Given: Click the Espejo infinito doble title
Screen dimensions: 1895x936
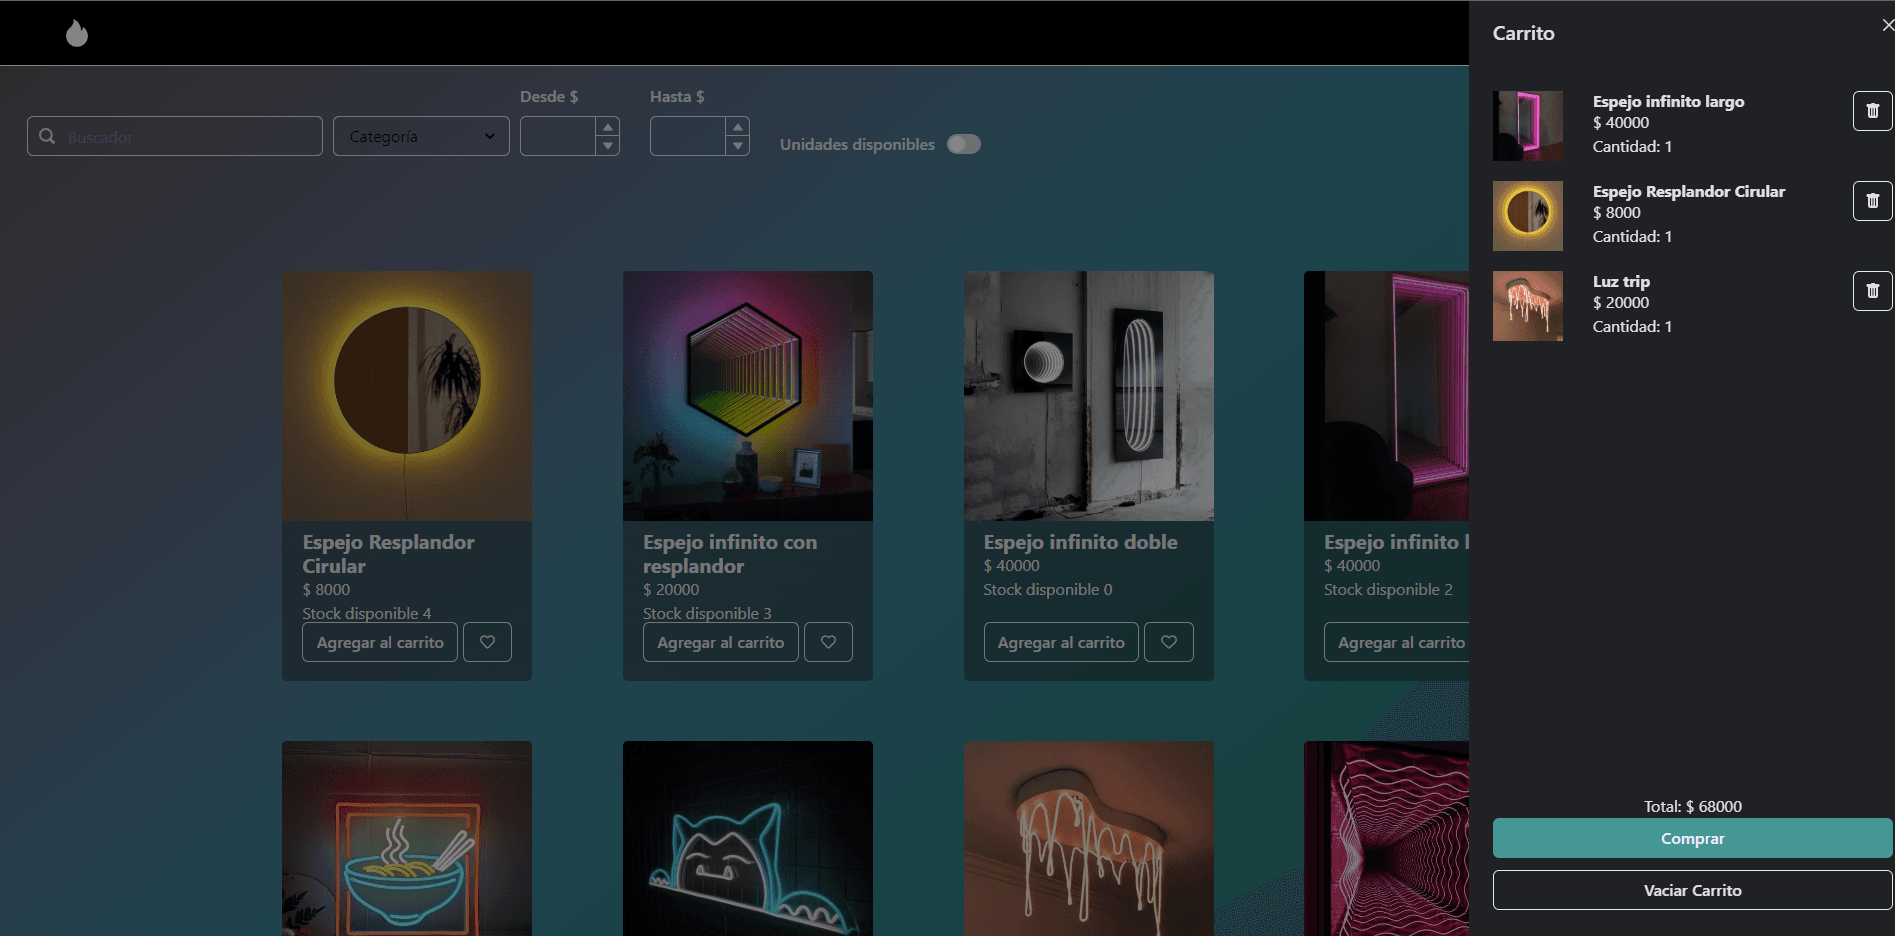Looking at the screenshot, I should coord(1080,542).
